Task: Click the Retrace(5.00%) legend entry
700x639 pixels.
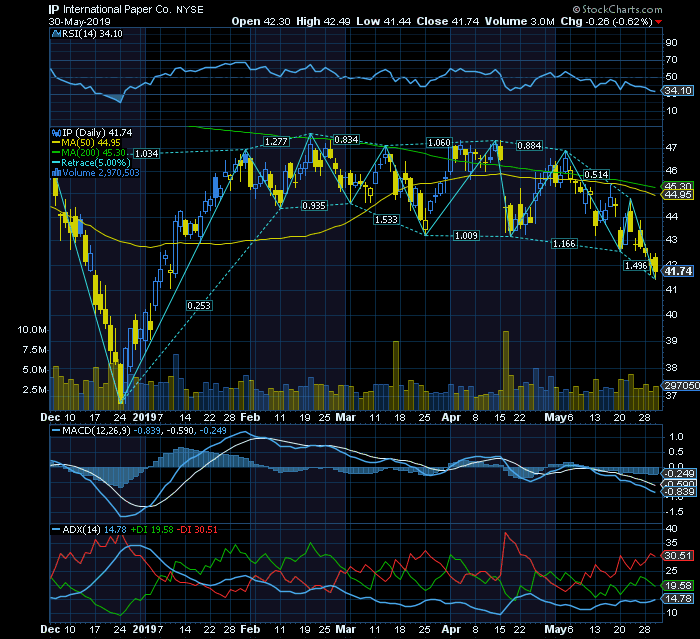Action: click(x=91, y=163)
